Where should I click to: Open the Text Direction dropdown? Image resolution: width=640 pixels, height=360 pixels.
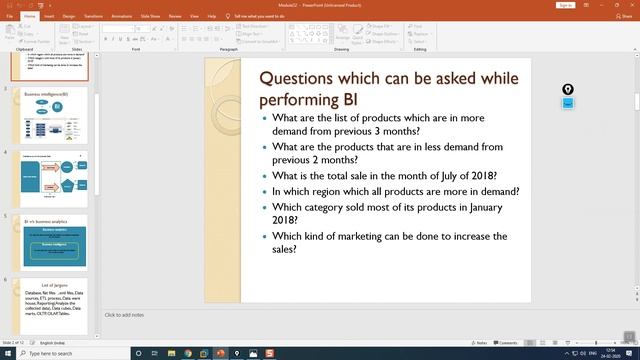[x=252, y=26]
